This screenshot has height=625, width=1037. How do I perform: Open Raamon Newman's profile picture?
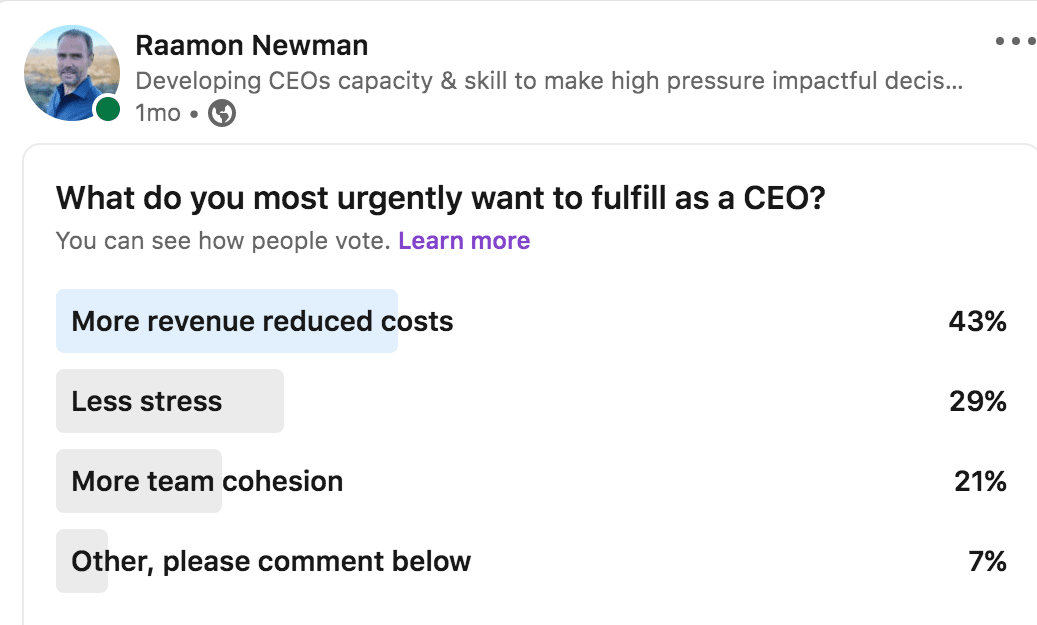tap(72, 73)
